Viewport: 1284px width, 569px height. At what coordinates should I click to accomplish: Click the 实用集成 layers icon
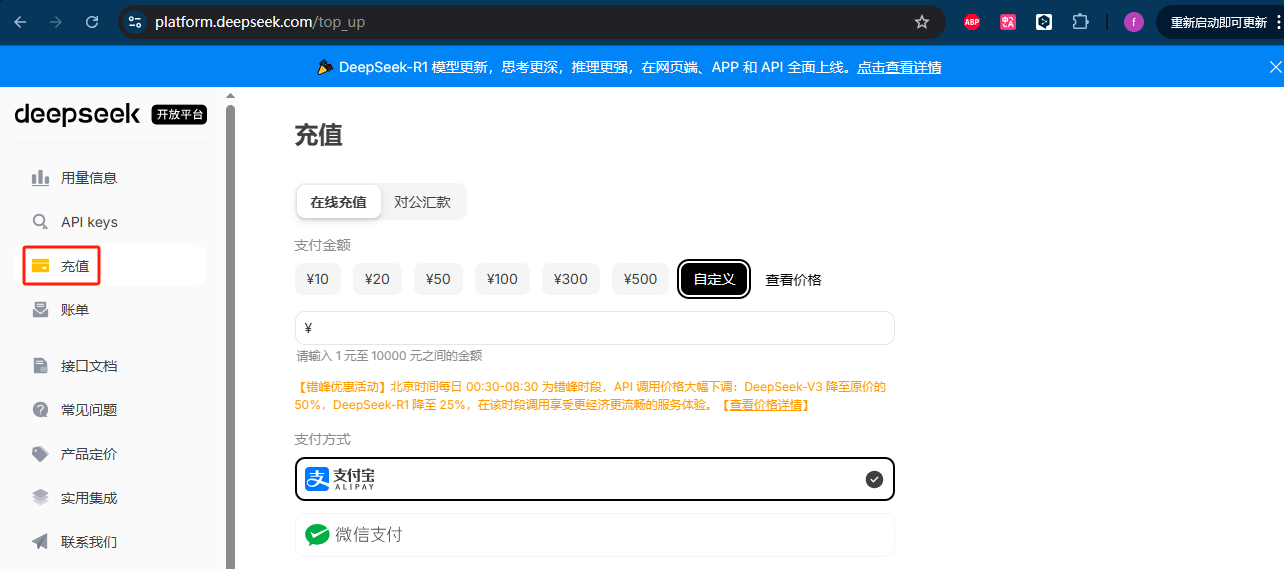point(40,498)
